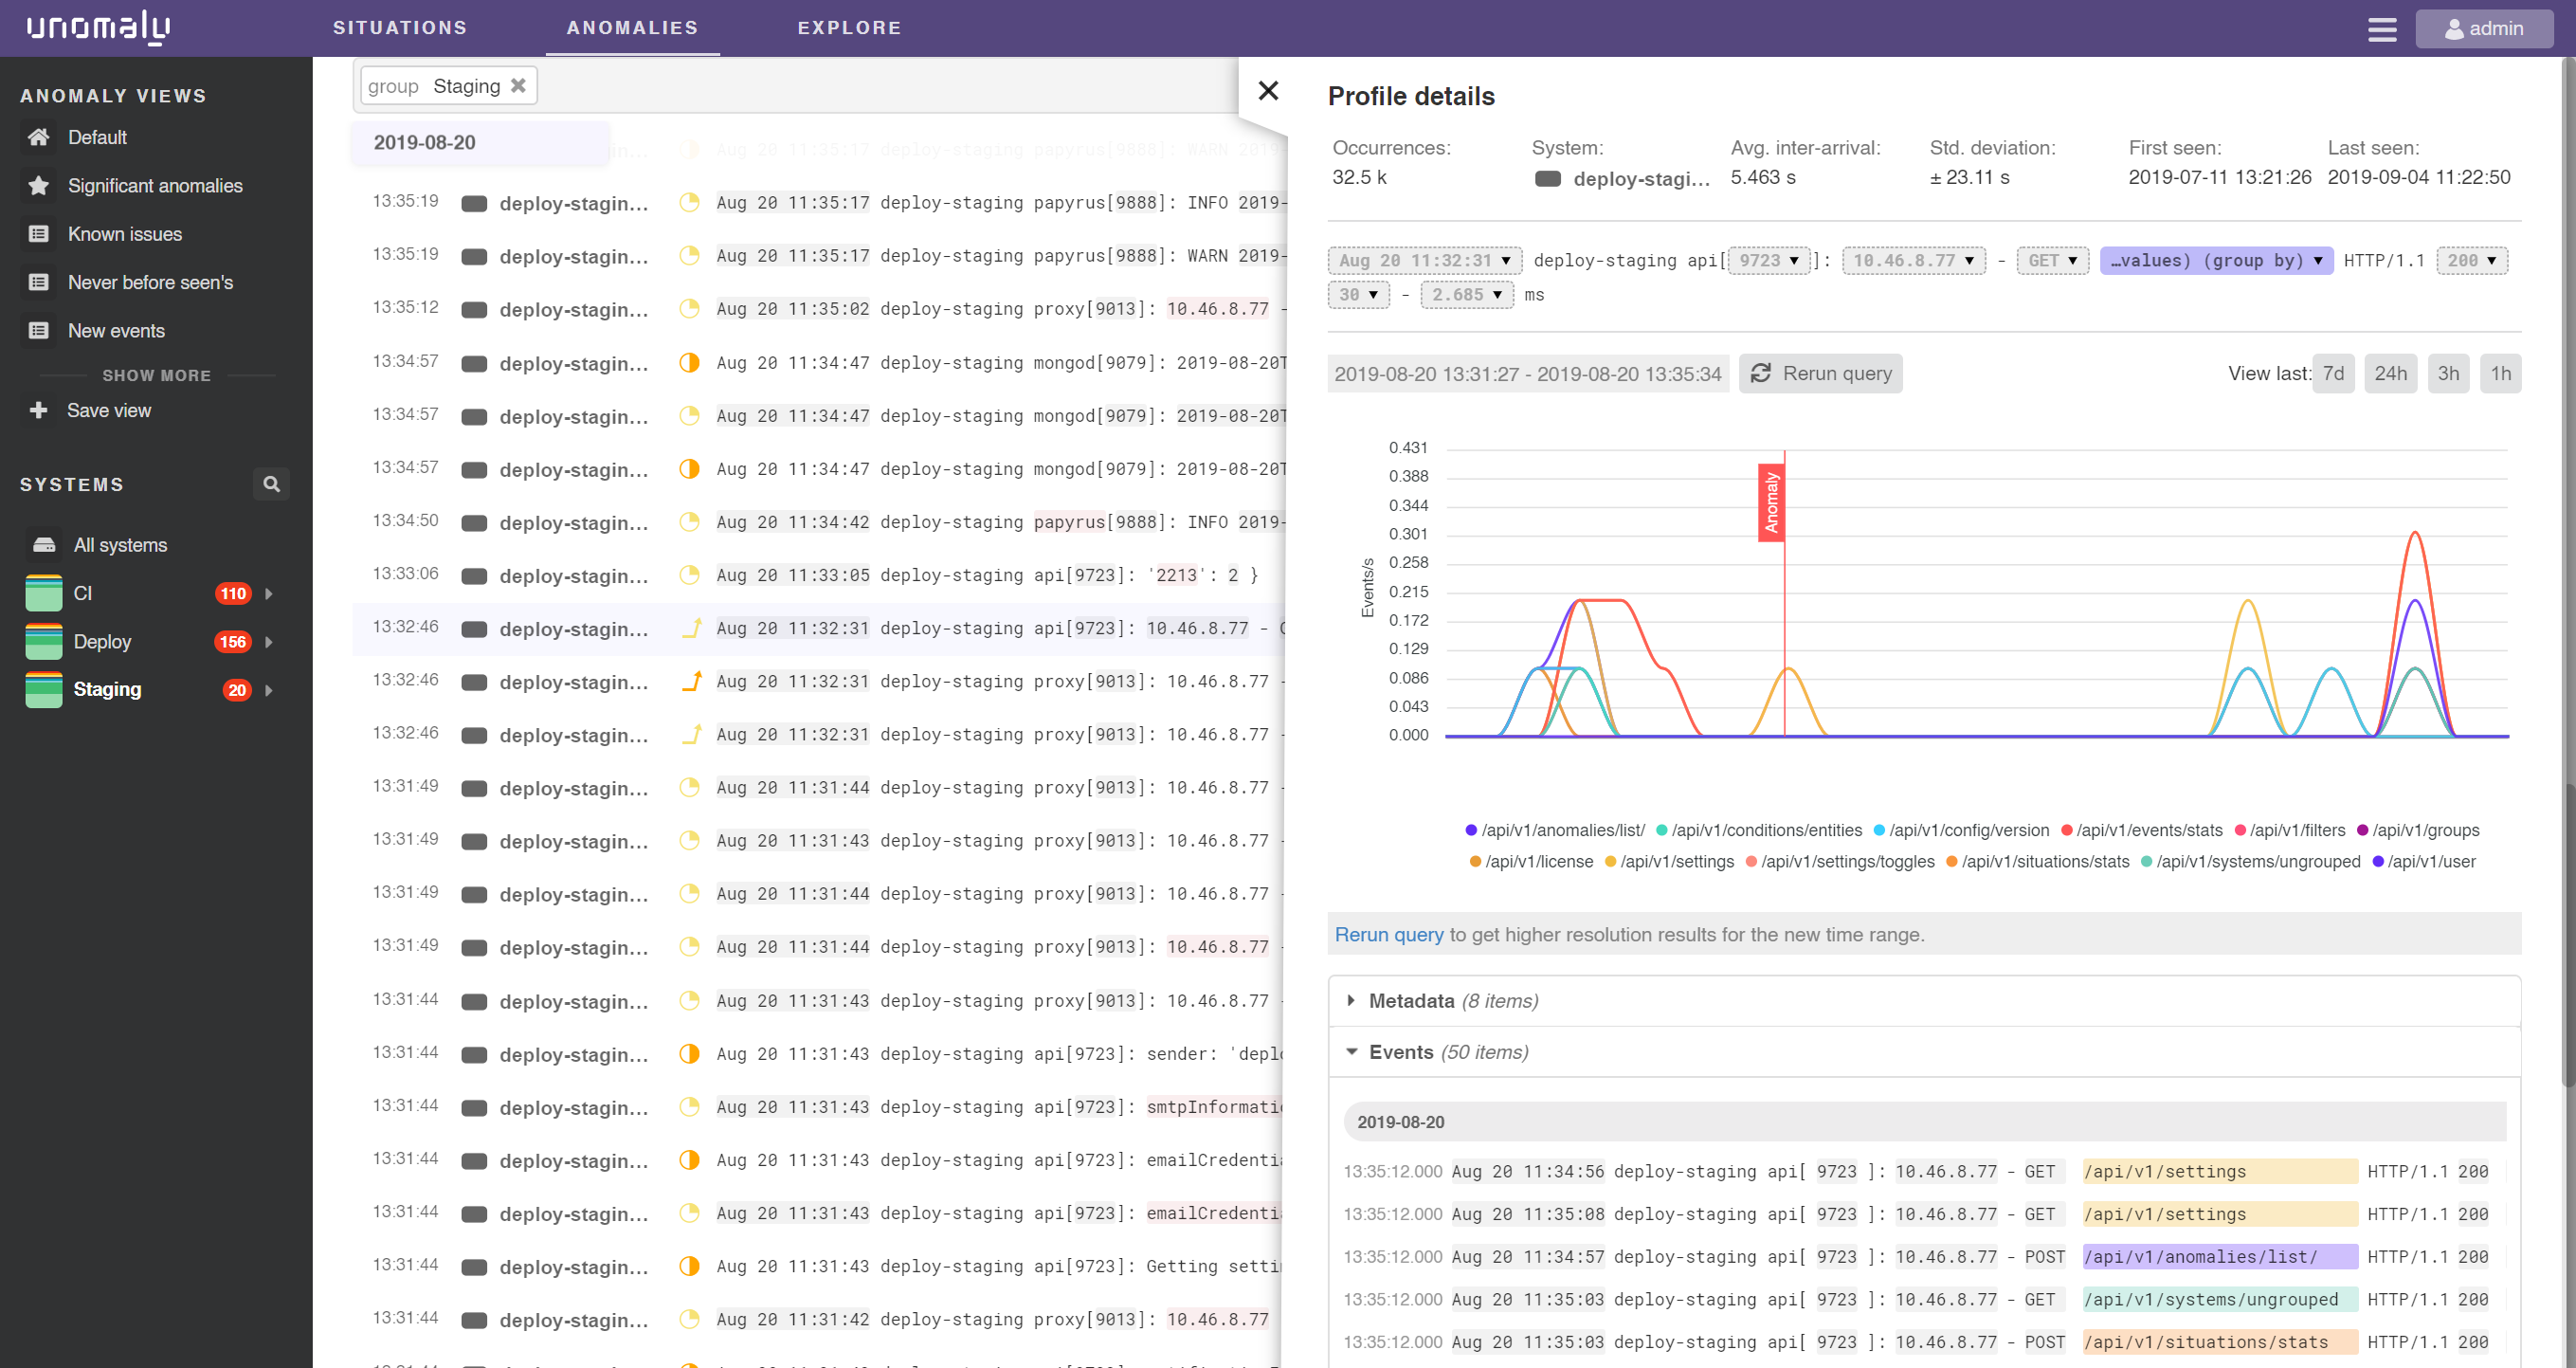This screenshot has width=2576, height=1368.
Task: Open the GET method dropdown
Action: 2052,261
